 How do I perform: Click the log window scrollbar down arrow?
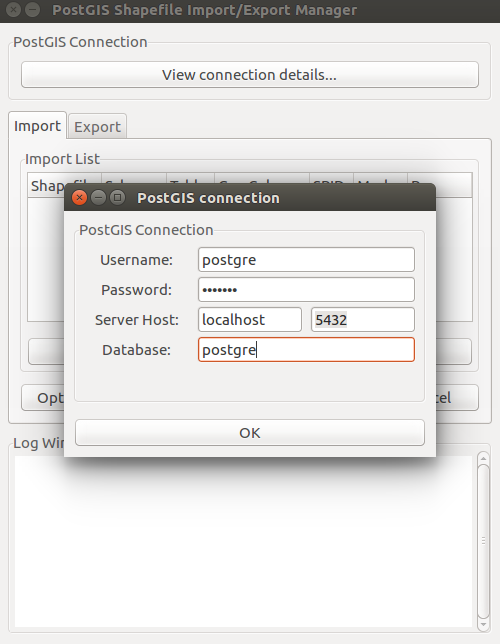[x=484, y=625]
